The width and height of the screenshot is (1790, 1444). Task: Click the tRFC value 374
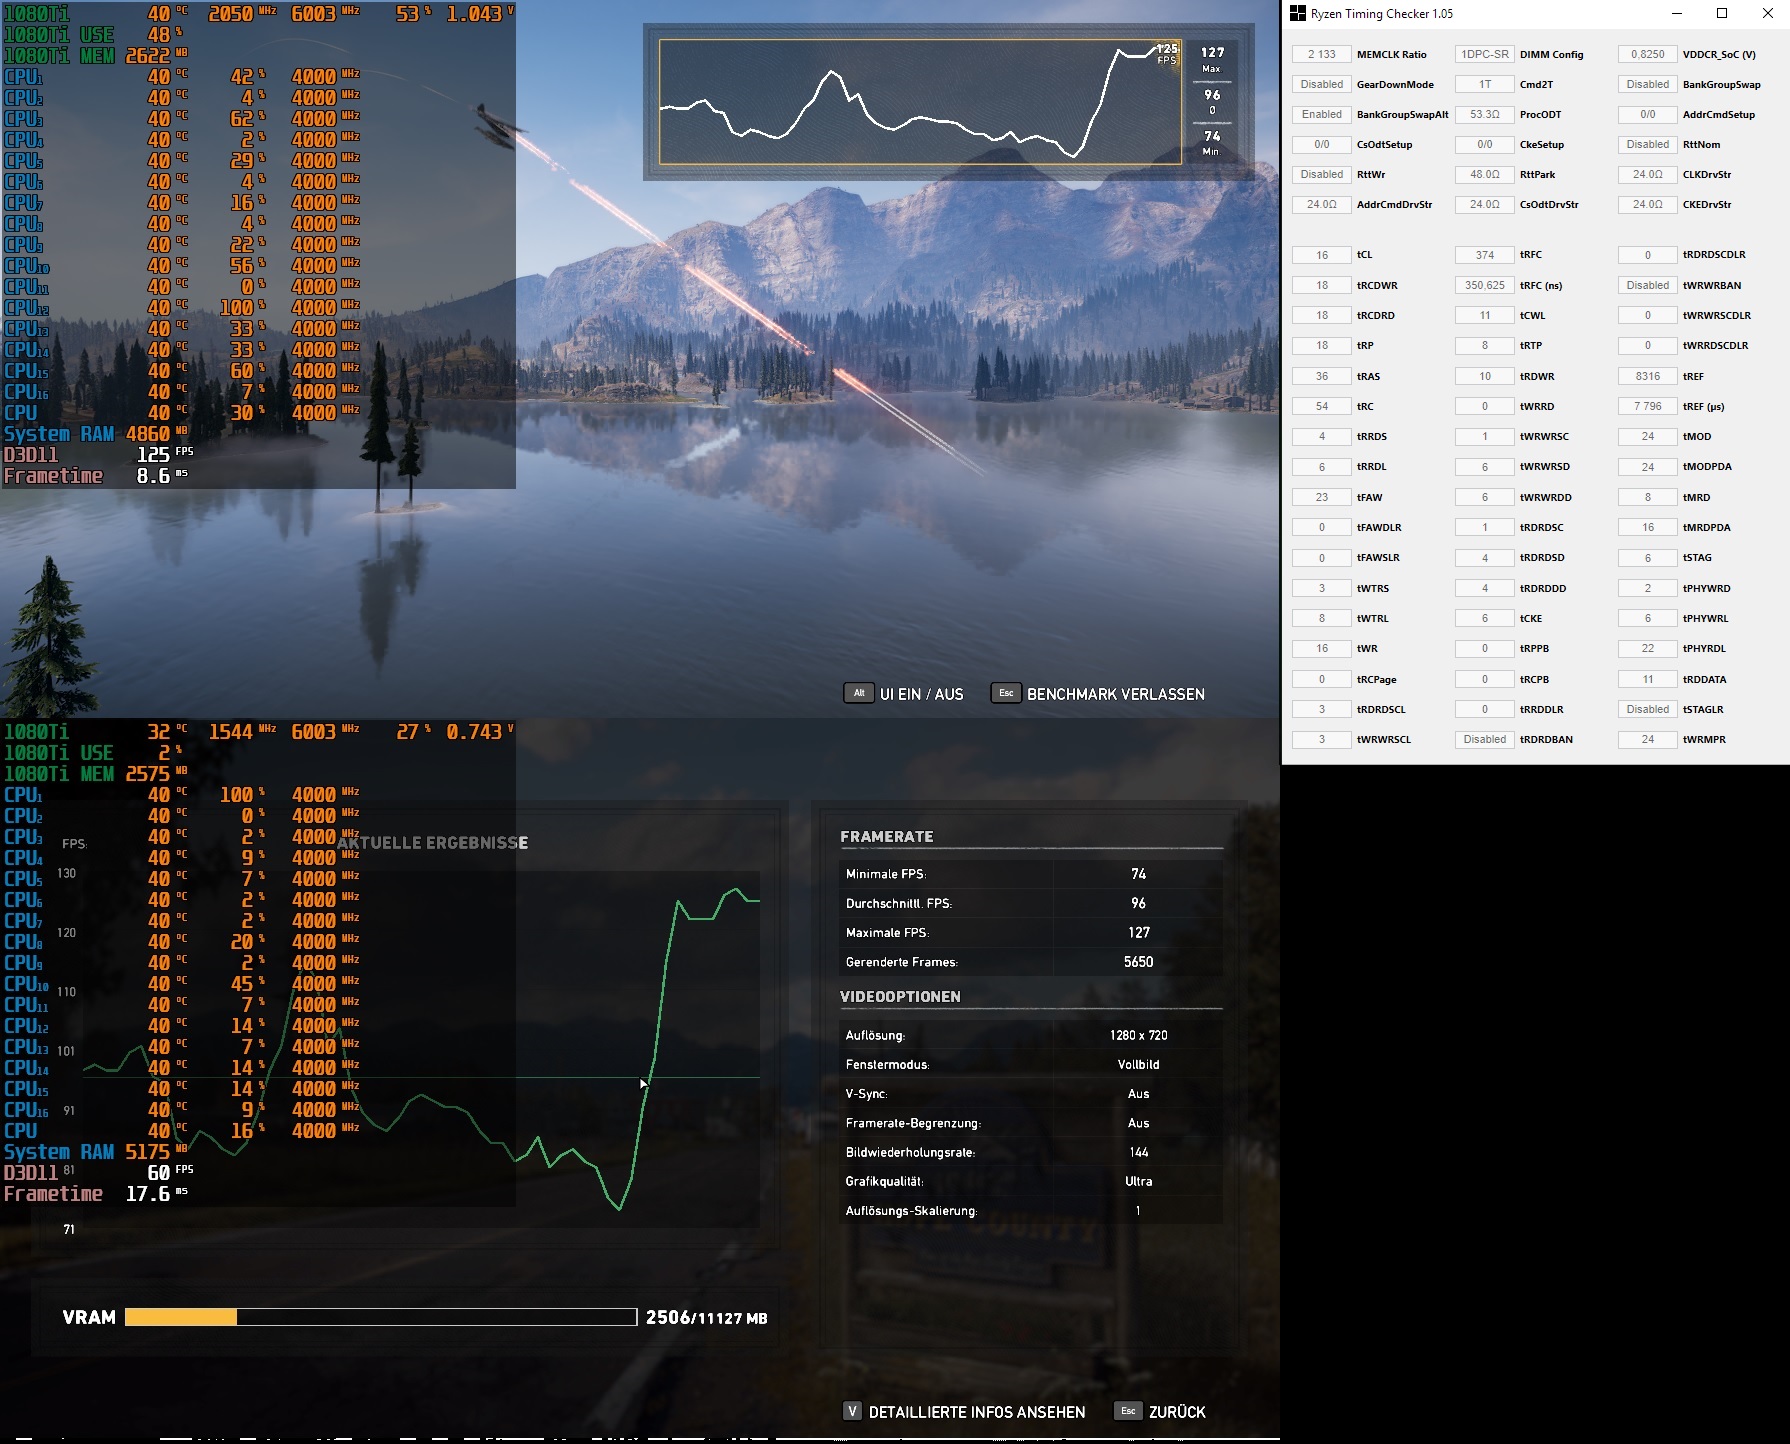click(x=1484, y=255)
